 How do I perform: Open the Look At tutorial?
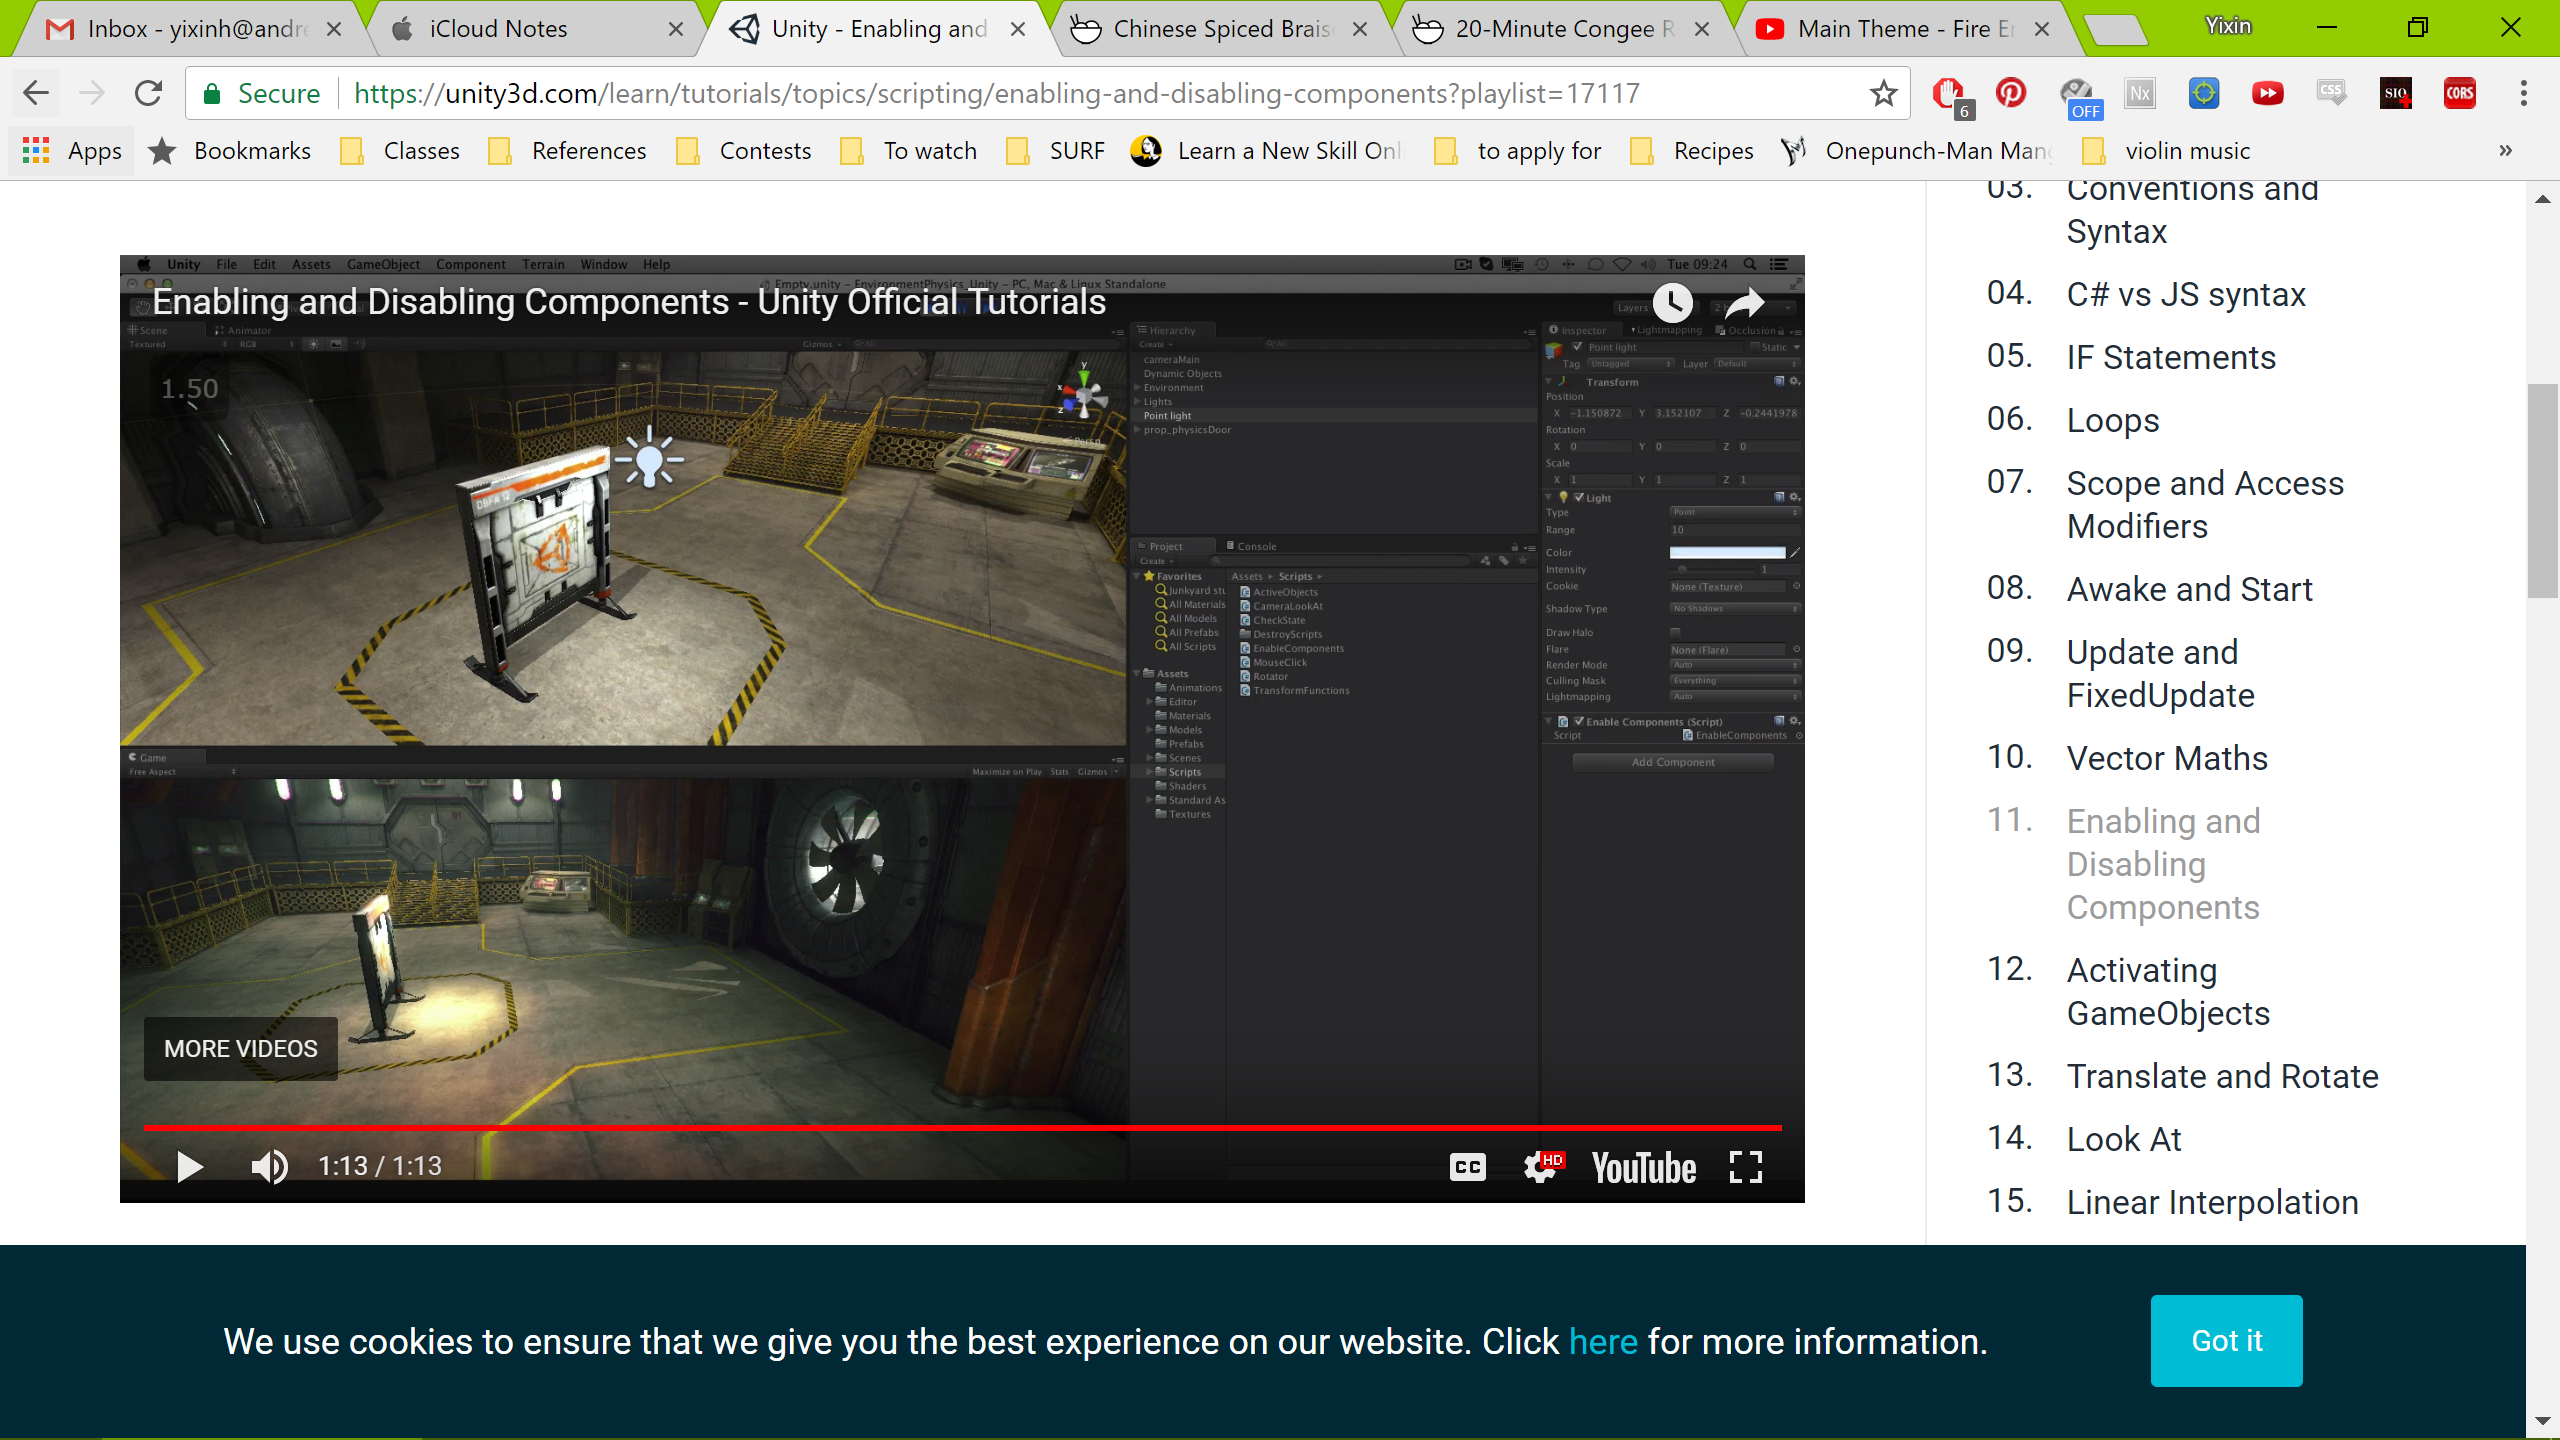pos(2124,1140)
